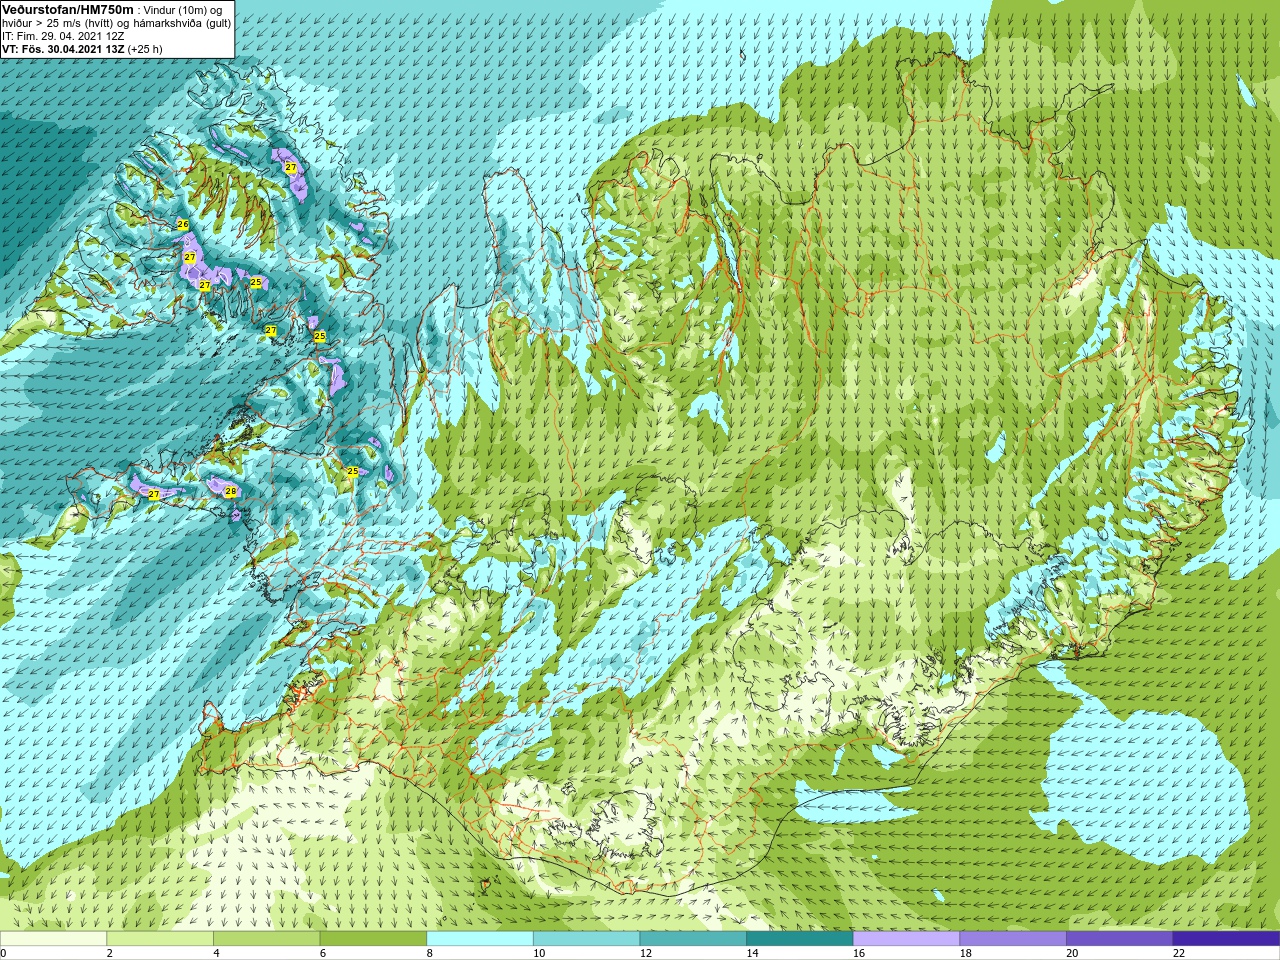
Task: Select the palest 0–2 m/s legend swatch
Action: pyautogui.click(x=53, y=939)
